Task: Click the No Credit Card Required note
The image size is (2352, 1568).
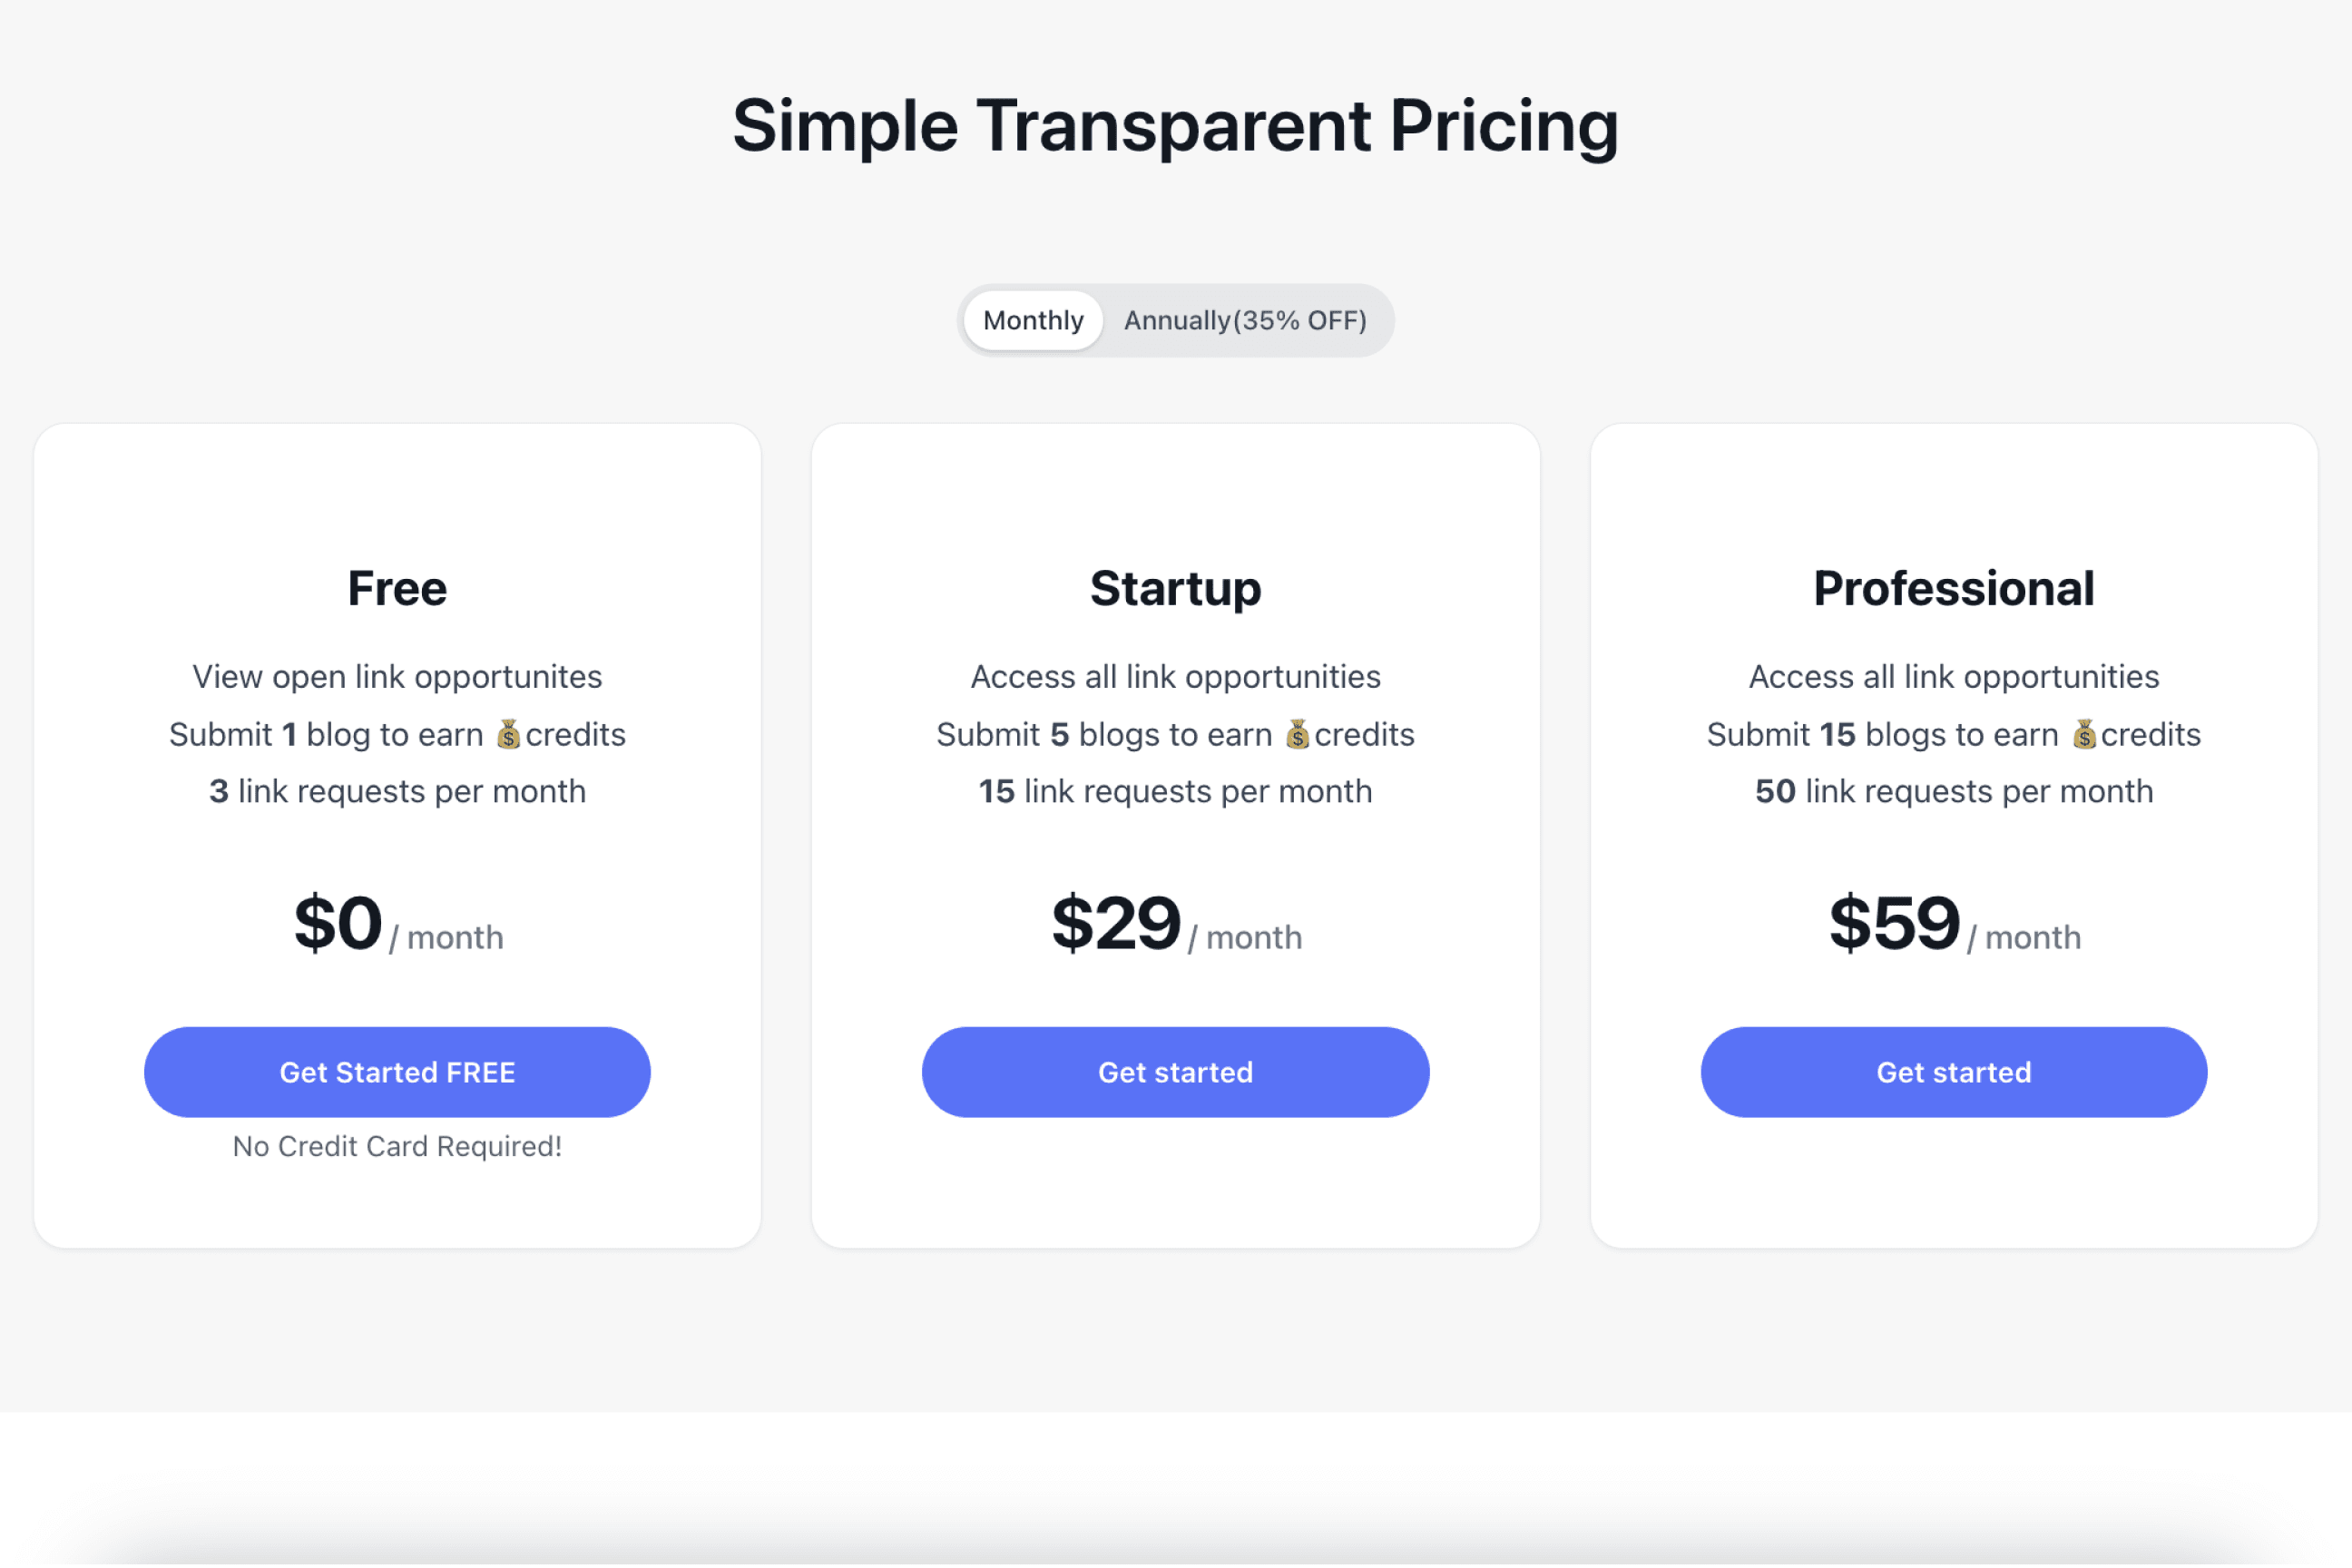Action: (x=397, y=1146)
